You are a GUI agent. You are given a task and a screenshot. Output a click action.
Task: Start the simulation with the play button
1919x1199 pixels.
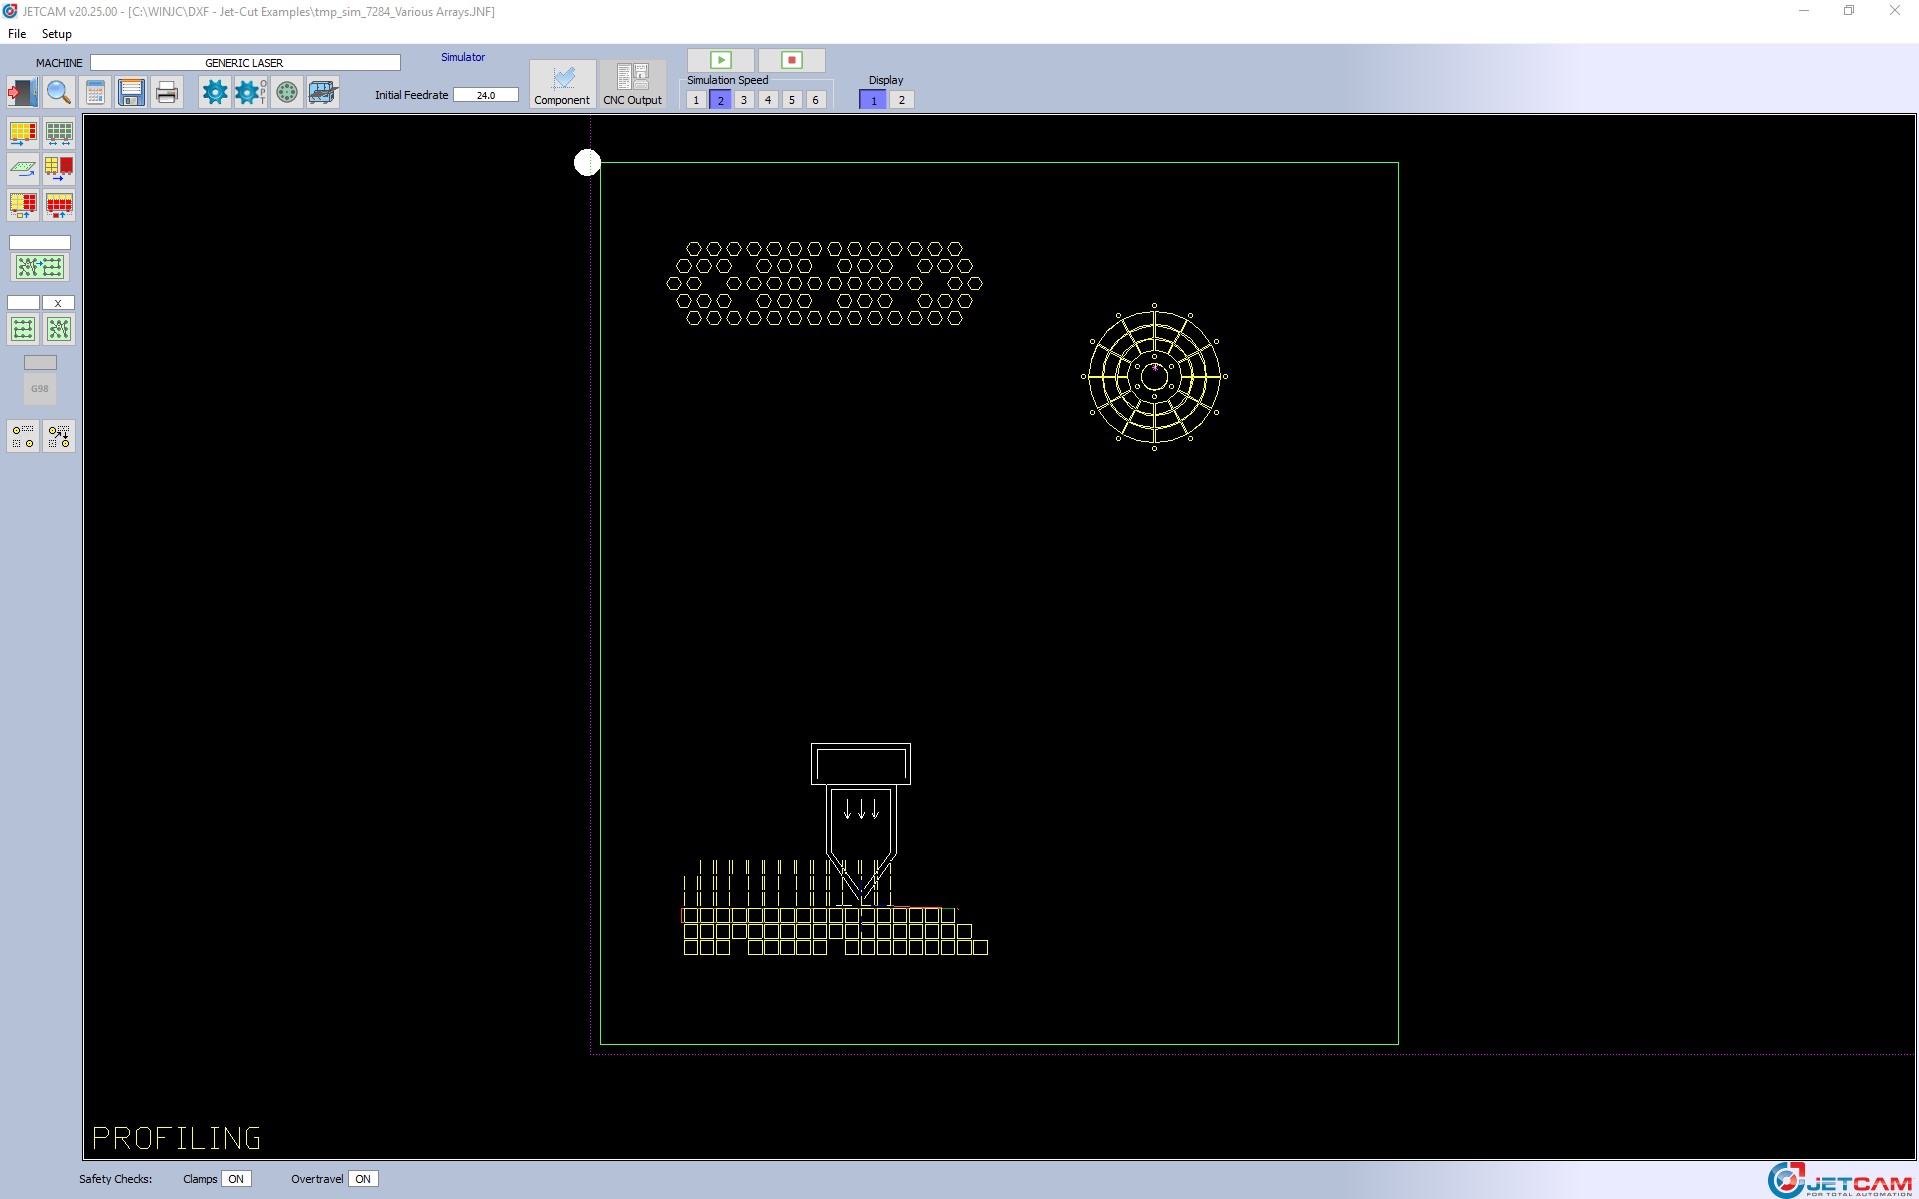click(x=721, y=60)
